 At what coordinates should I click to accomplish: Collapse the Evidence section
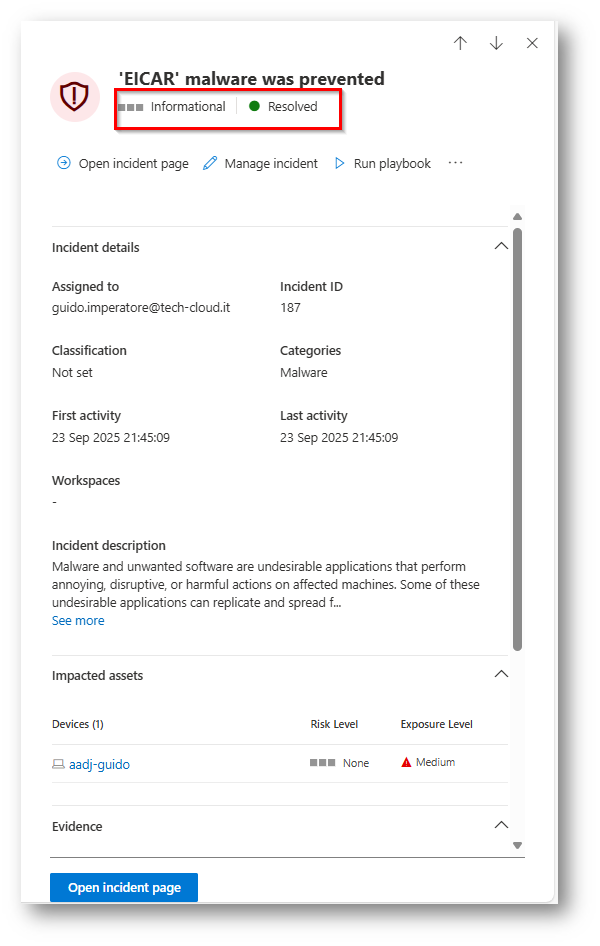(x=502, y=826)
